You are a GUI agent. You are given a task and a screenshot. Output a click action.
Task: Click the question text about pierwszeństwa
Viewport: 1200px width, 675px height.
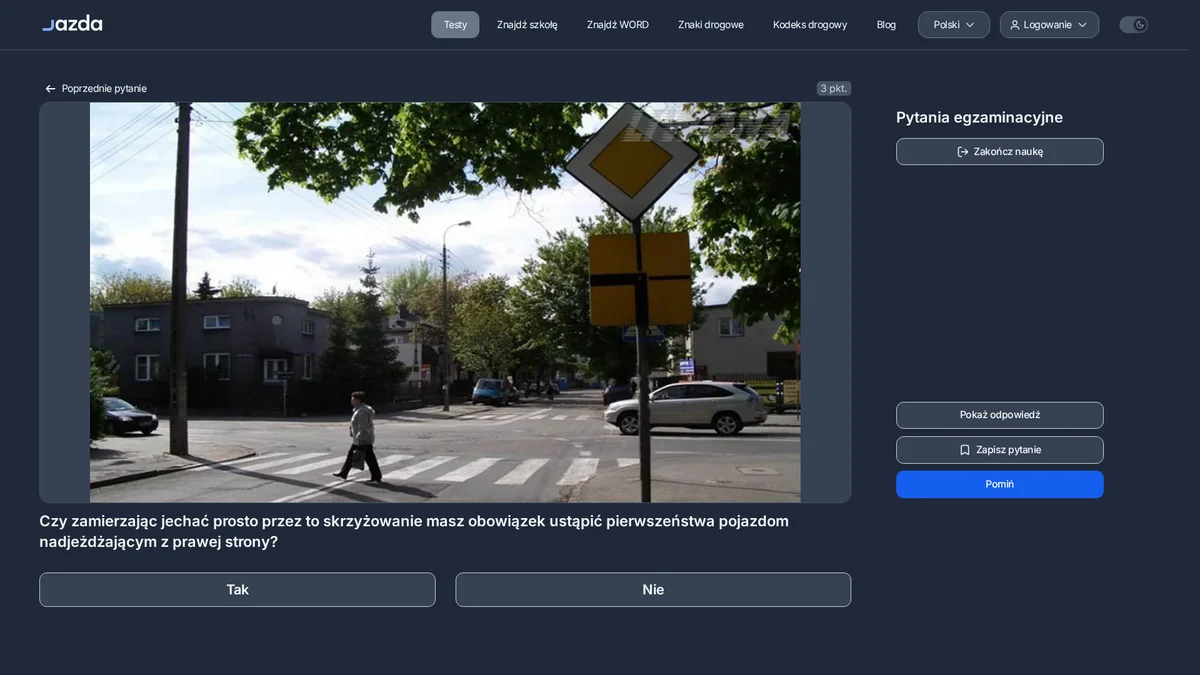pyautogui.click(x=414, y=532)
